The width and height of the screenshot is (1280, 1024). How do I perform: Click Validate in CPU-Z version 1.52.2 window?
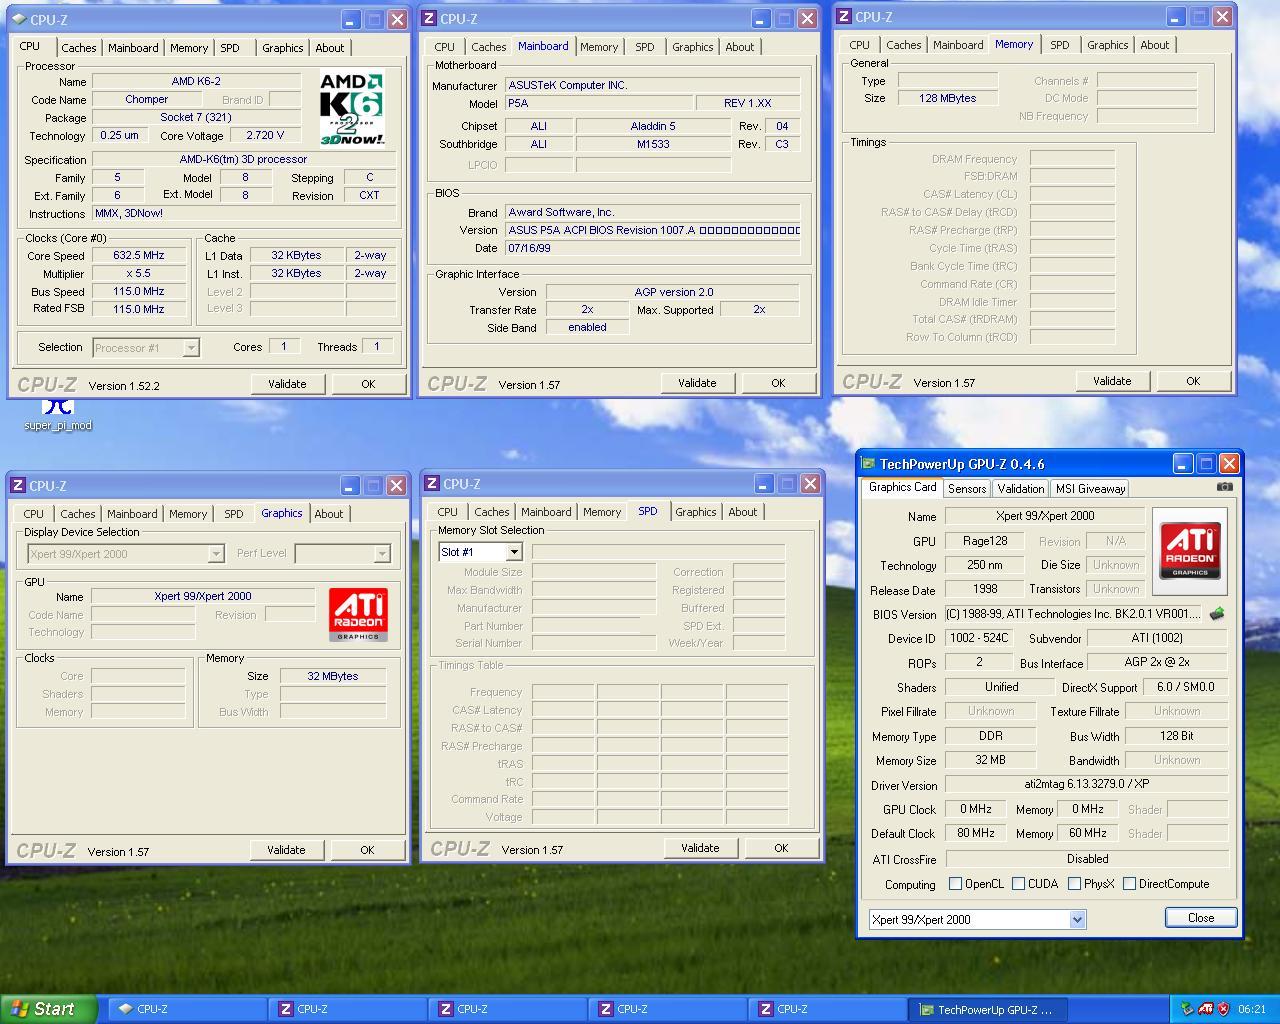pyautogui.click(x=287, y=384)
